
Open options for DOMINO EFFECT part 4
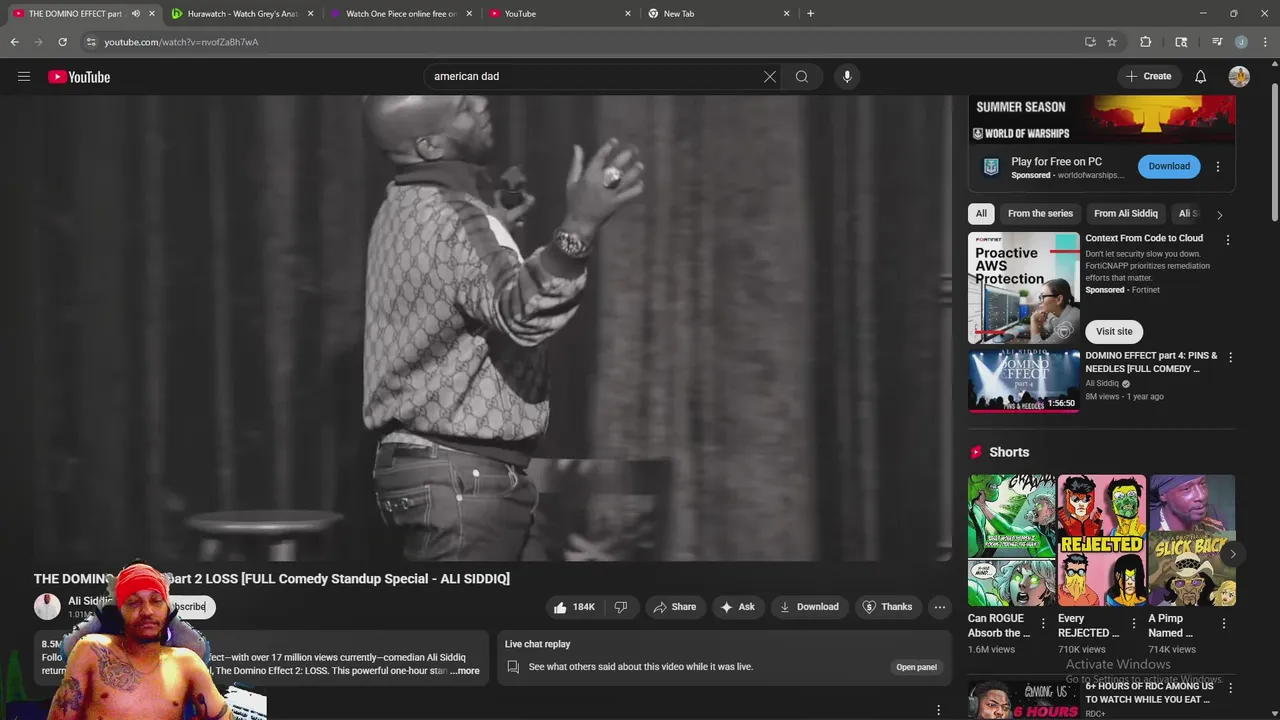click(1230, 357)
